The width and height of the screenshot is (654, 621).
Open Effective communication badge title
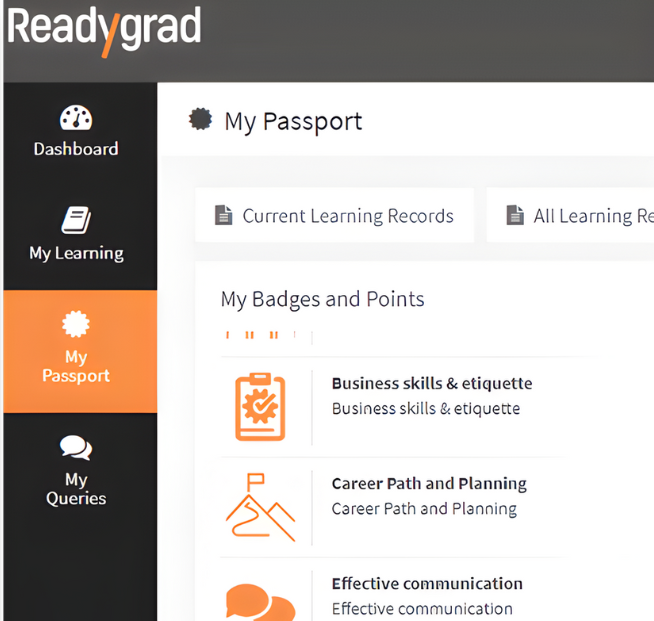click(x=427, y=583)
